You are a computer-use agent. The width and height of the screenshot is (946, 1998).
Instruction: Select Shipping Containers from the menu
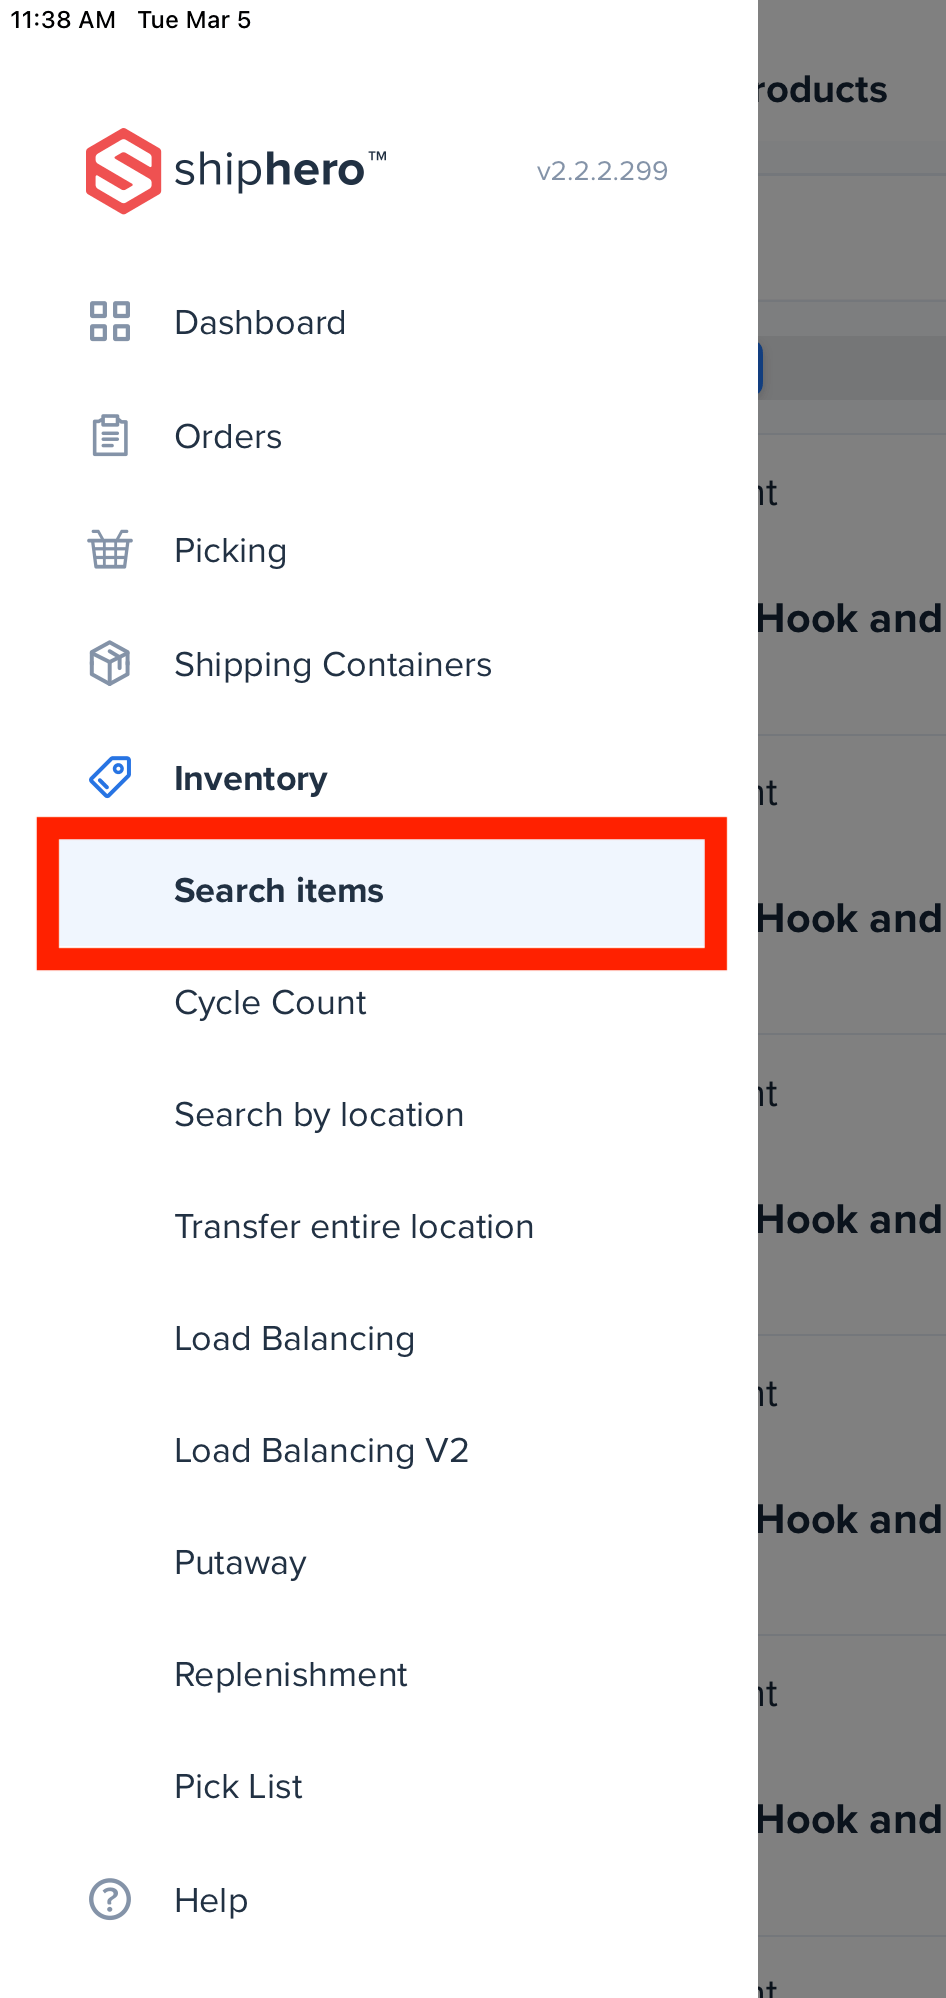point(333,665)
